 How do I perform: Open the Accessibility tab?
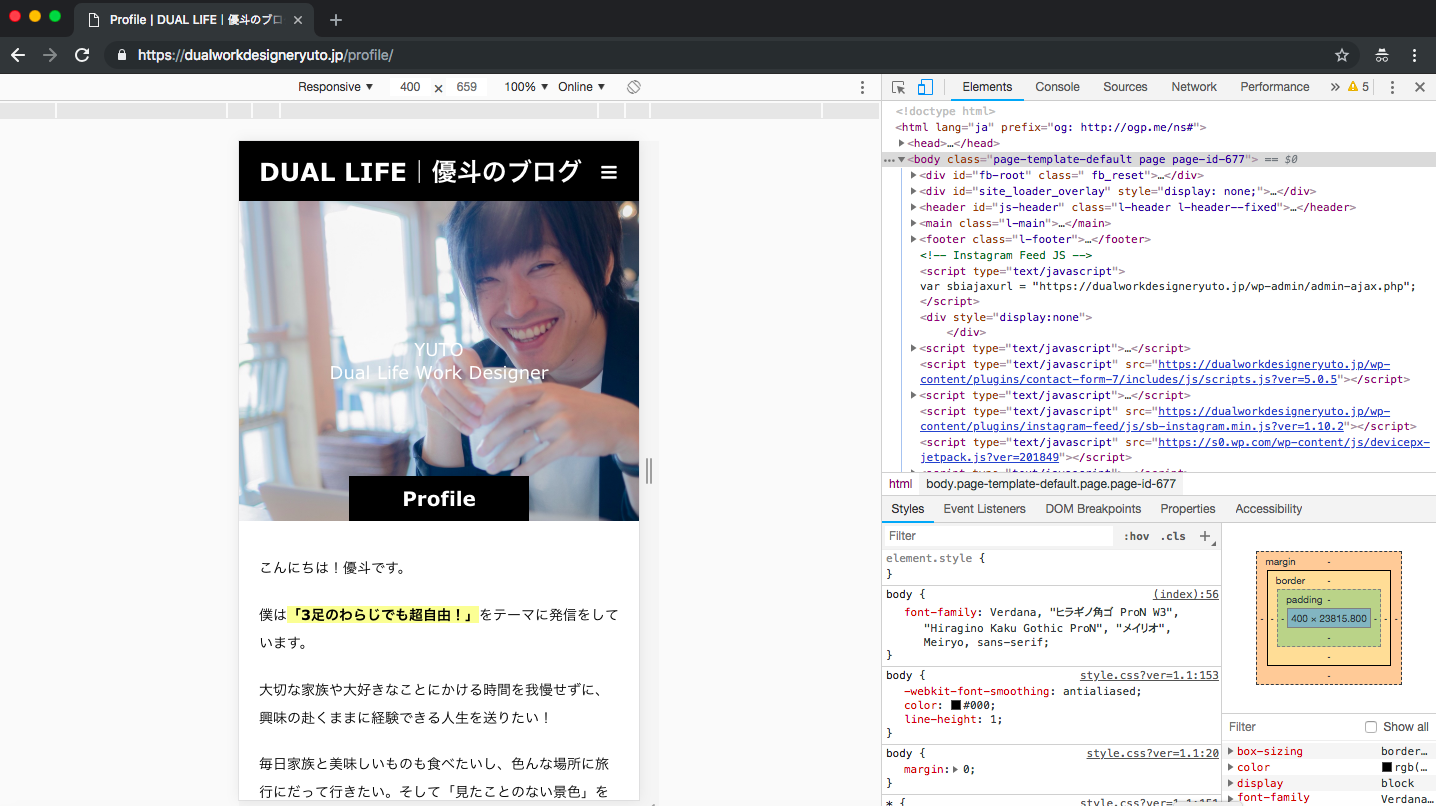(x=1269, y=509)
